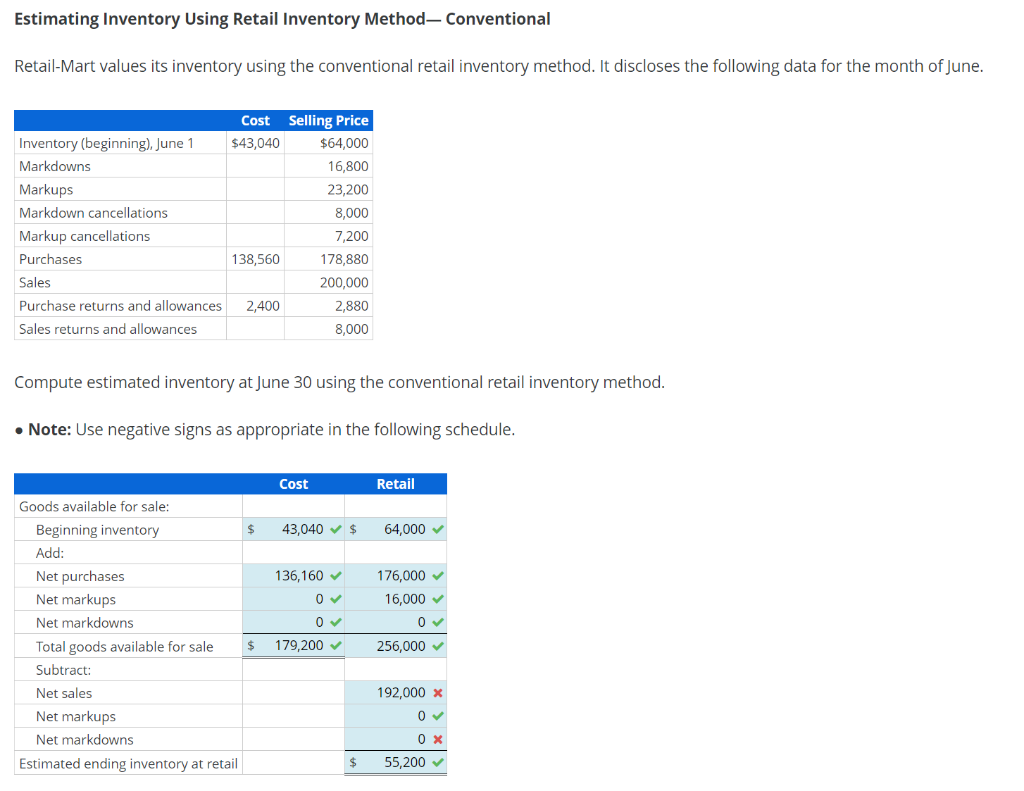Screen dimensions: 1024x791
Task: Click the $43,040 cost value in data table
Action: click(x=255, y=143)
